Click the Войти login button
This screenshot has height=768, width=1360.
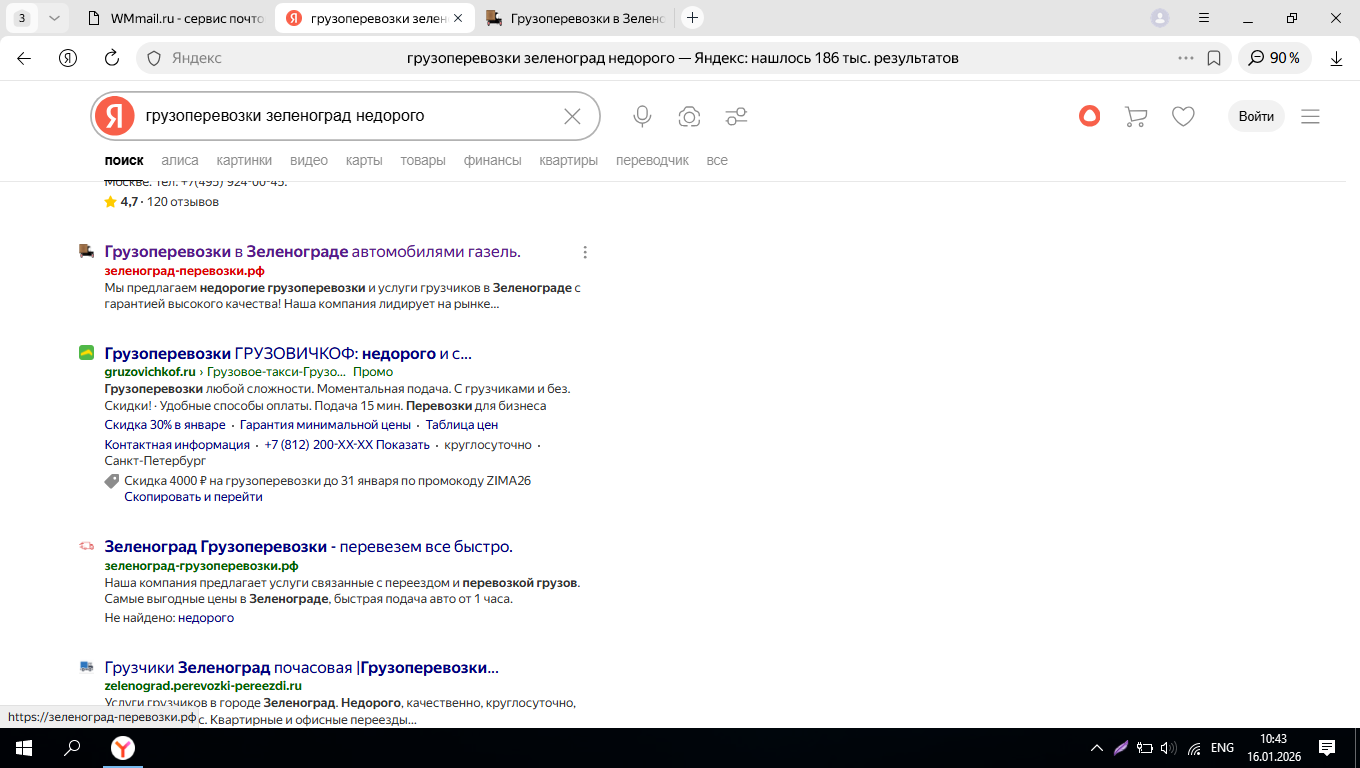coord(1256,116)
